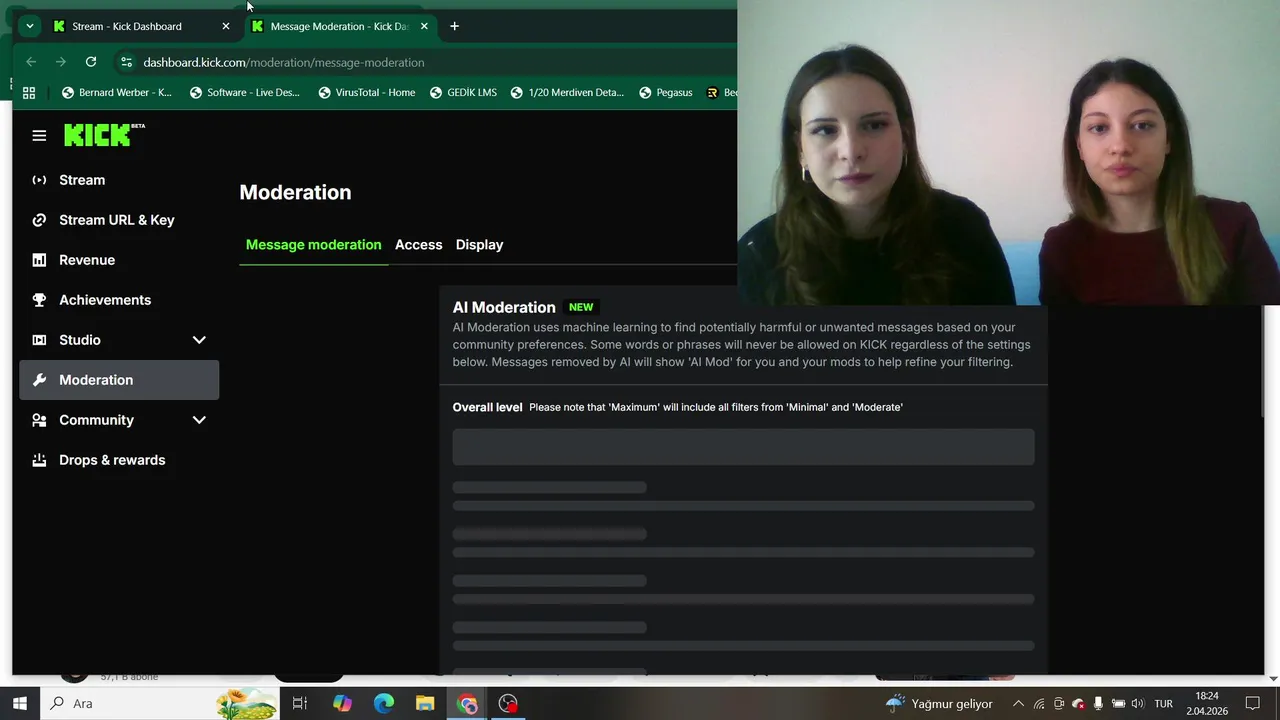Image resolution: width=1280 pixels, height=720 pixels.
Task: Expand the Studio submenu chevron
Action: (x=199, y=340)
